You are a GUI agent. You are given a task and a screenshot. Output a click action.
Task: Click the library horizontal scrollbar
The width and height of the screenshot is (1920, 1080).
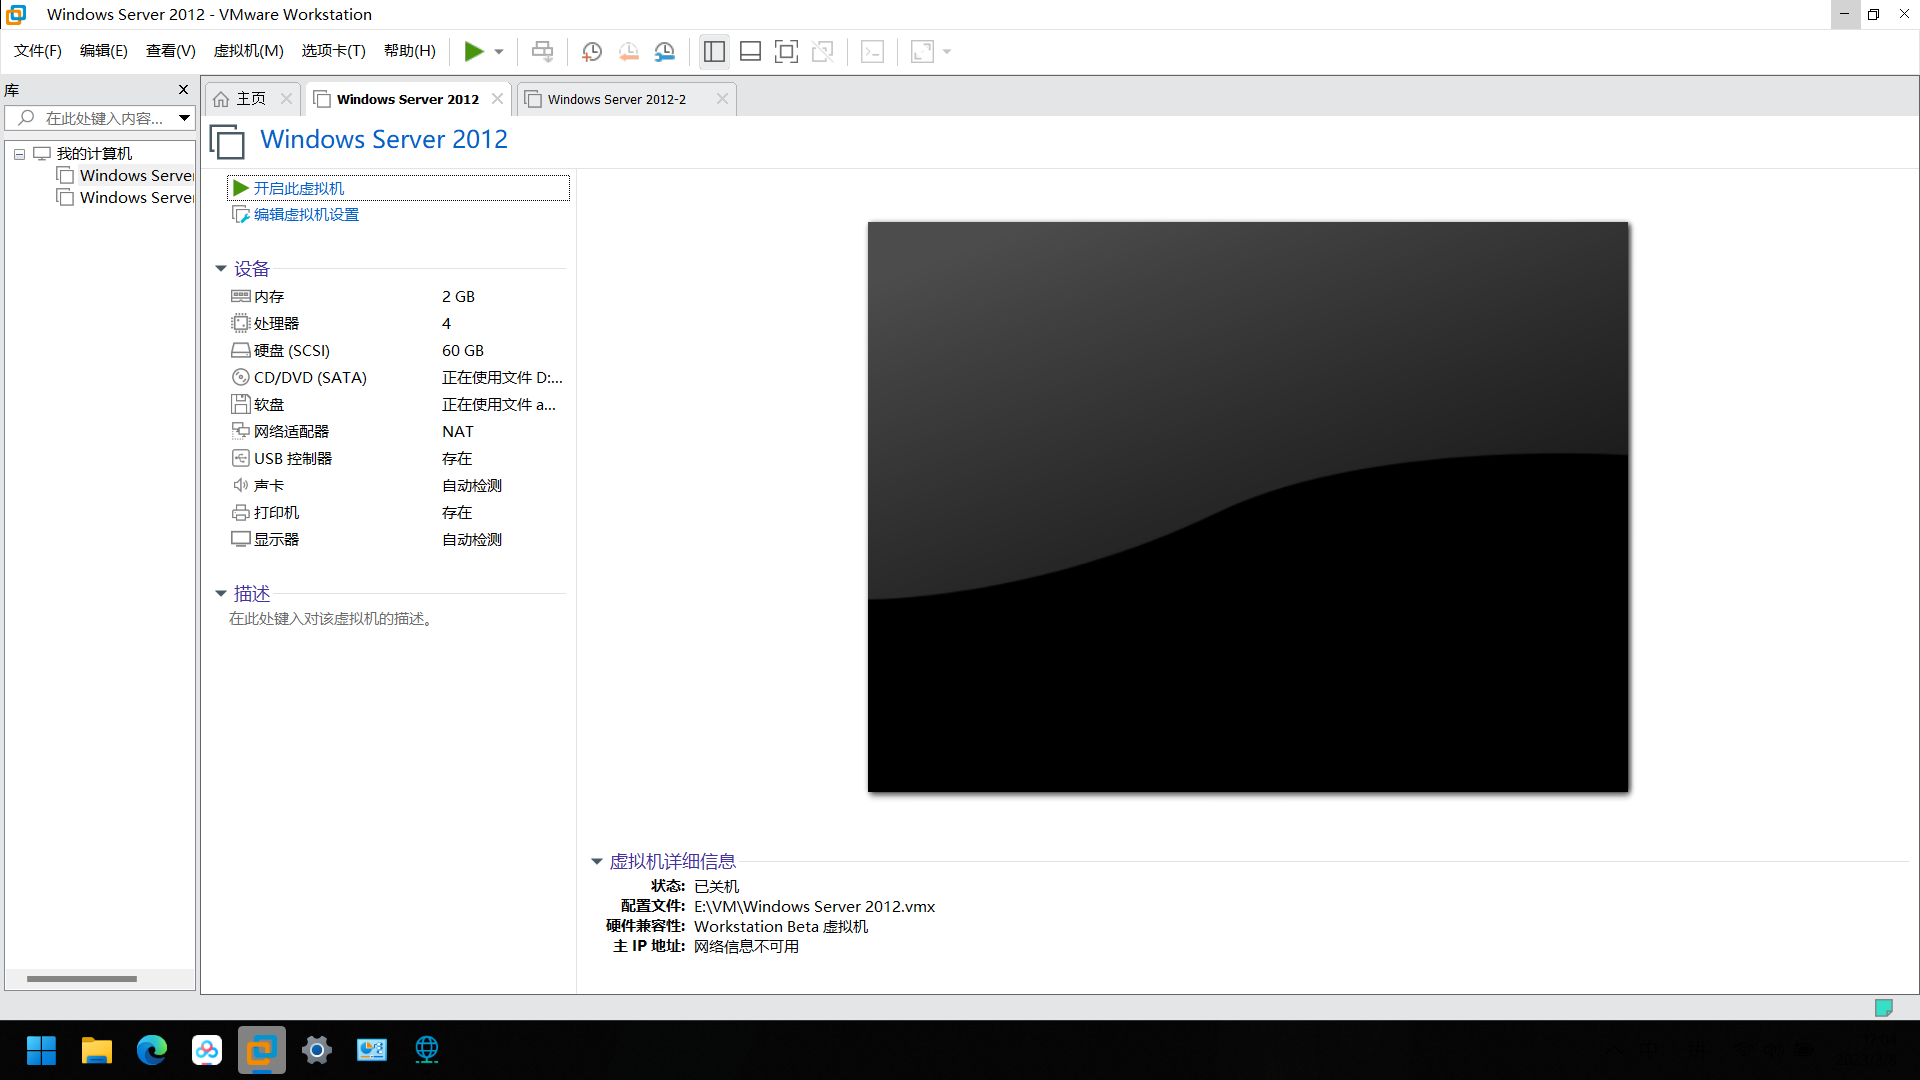click(82, 979)
